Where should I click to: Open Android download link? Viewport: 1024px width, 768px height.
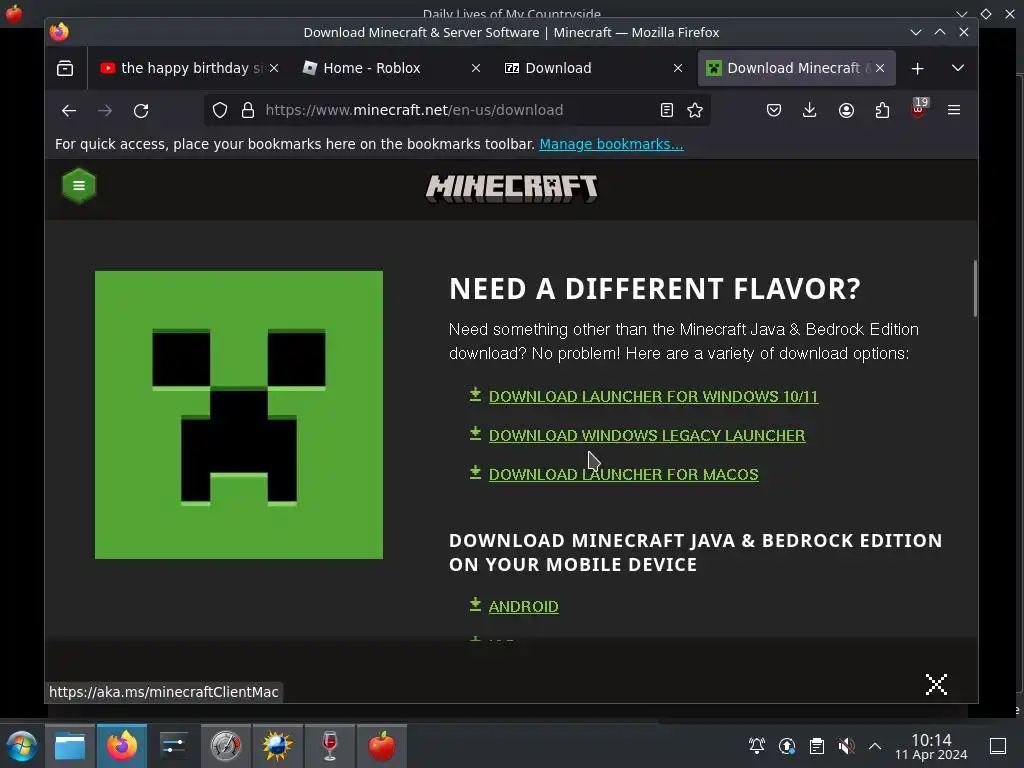tap(523, 607)
